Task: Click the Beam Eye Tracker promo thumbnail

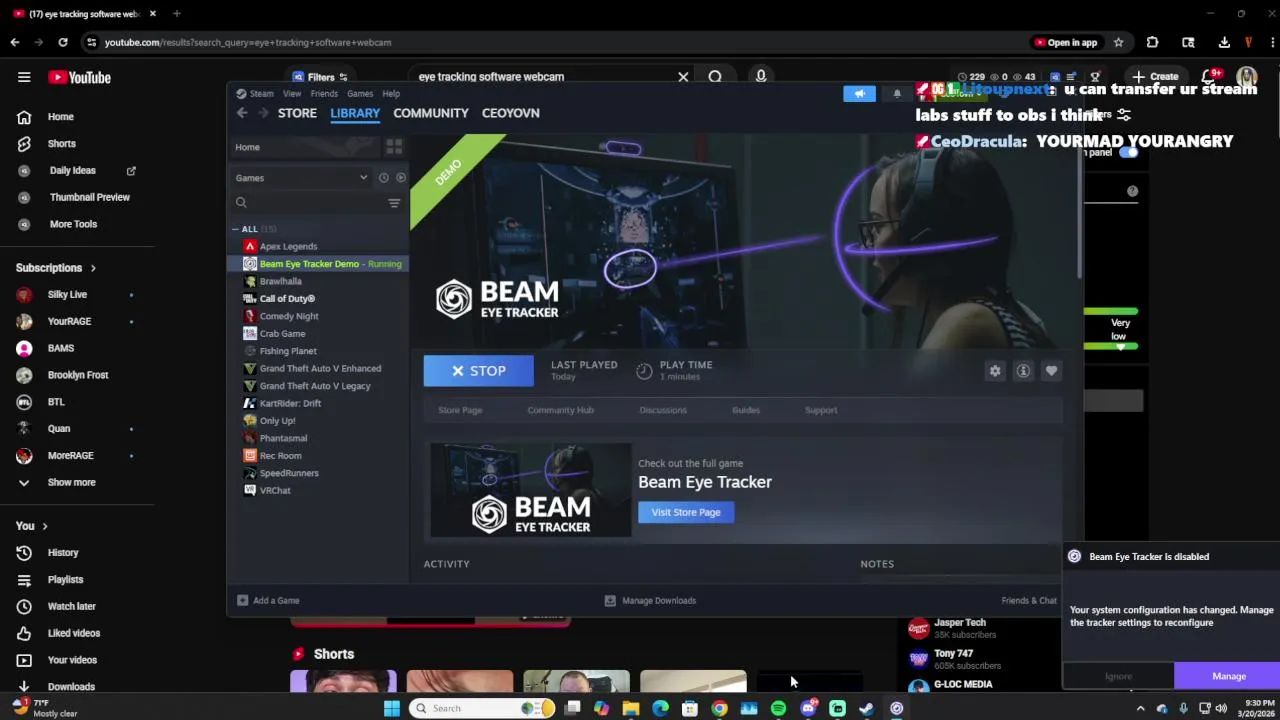Action: 531,490
